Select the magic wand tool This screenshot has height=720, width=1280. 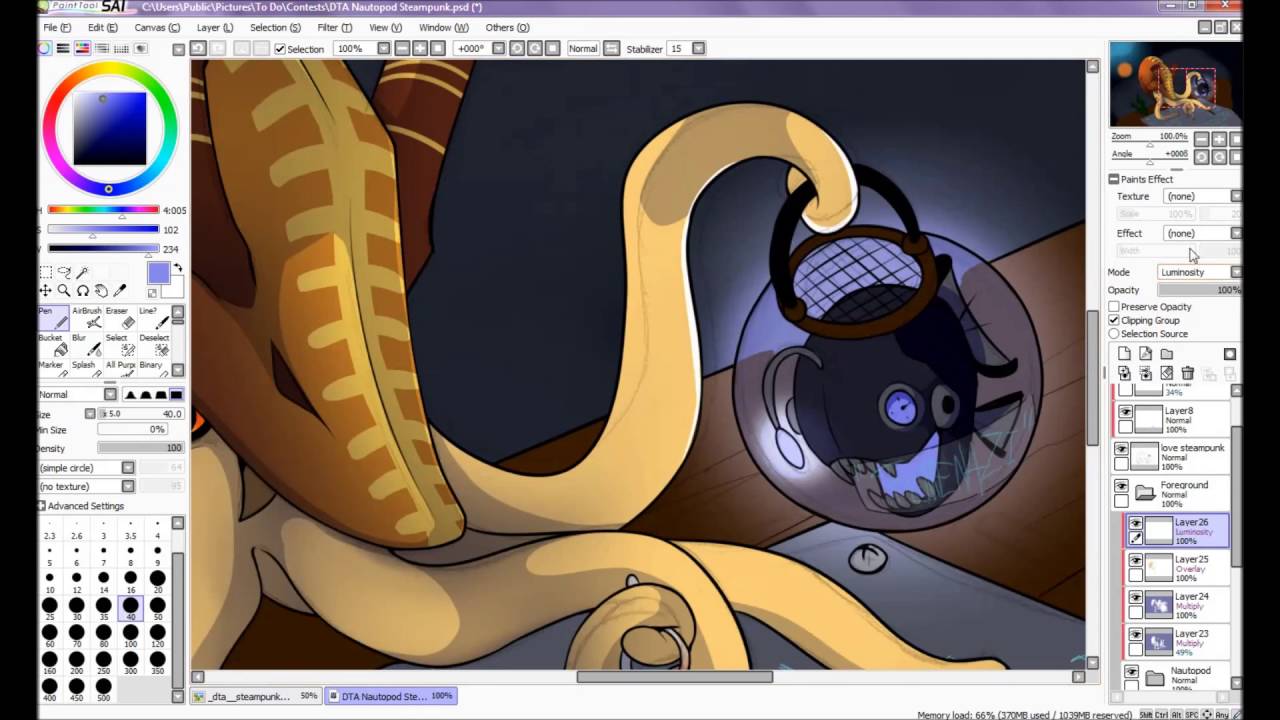(x=83, y=272)
